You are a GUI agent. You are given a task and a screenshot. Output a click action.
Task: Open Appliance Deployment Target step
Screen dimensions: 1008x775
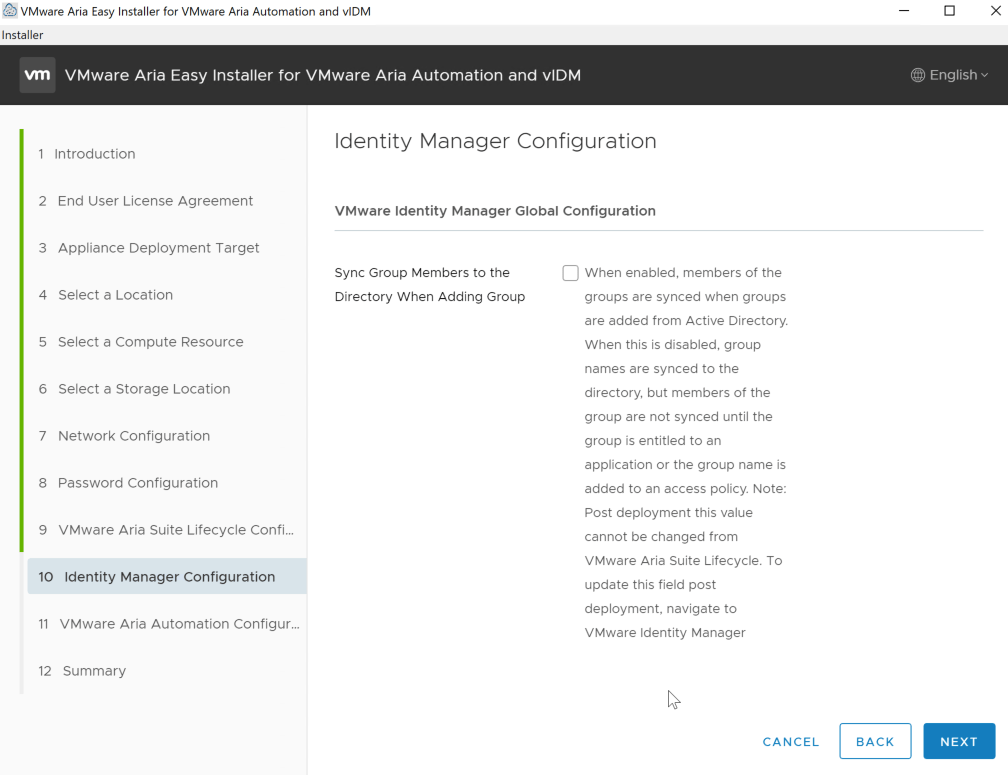pos(158,248)
